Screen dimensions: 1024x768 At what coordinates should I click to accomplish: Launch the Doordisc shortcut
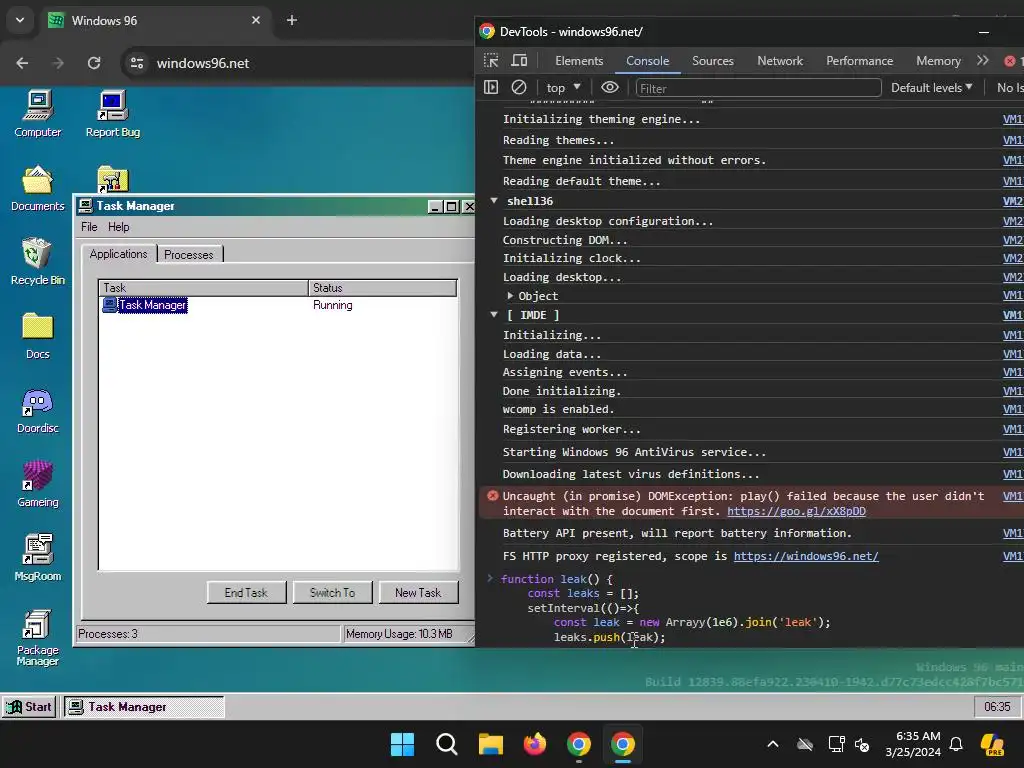(x=37, y=410)
